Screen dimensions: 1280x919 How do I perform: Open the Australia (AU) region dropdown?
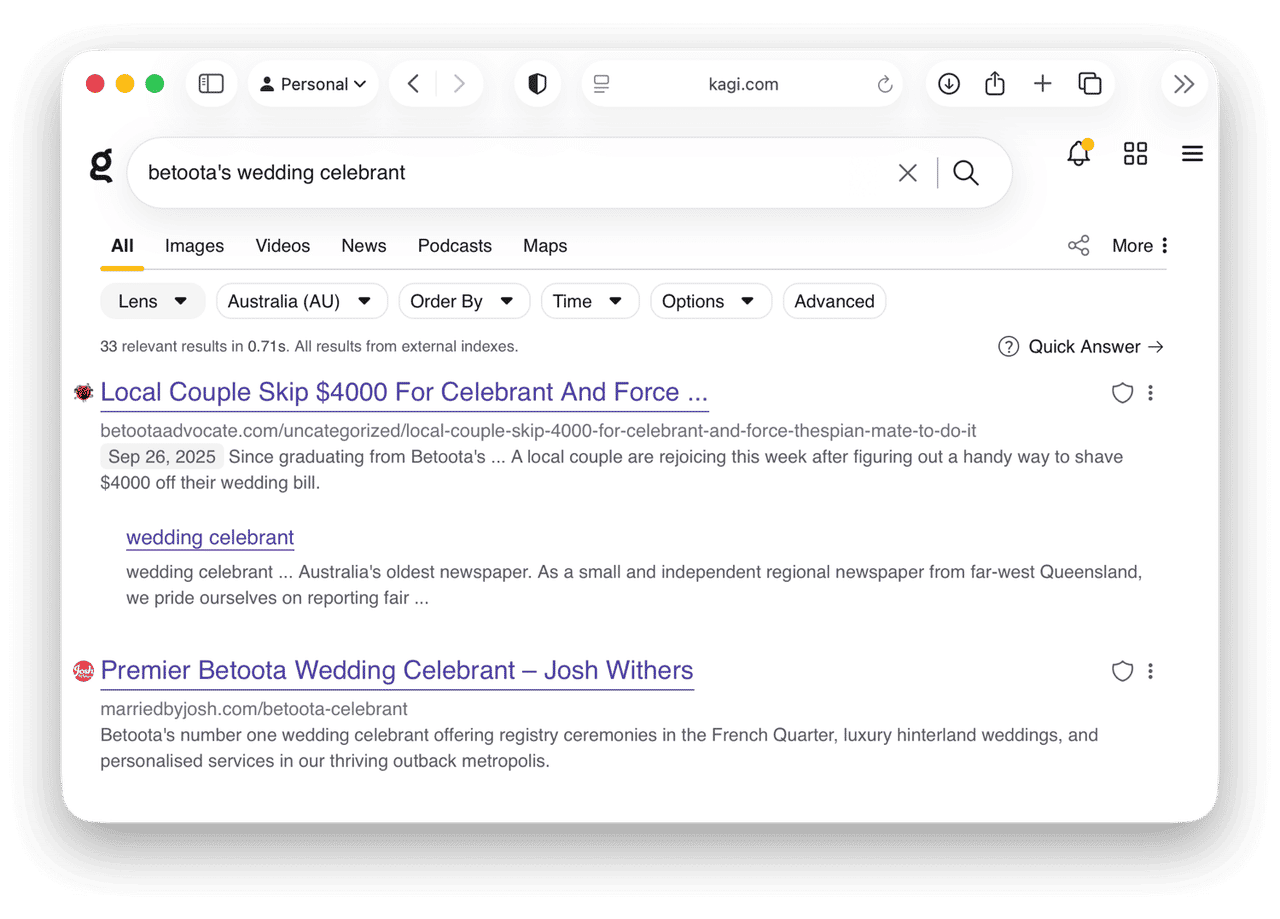pos(301,301)
